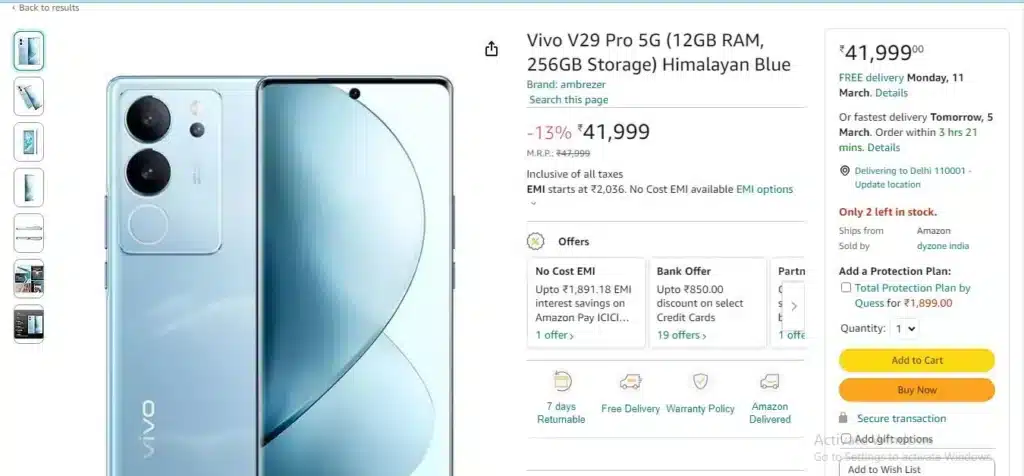Tick the Add gift options checkbox
The width and height of the screenshot is (1024, 476).
click(x=846, y=439)
